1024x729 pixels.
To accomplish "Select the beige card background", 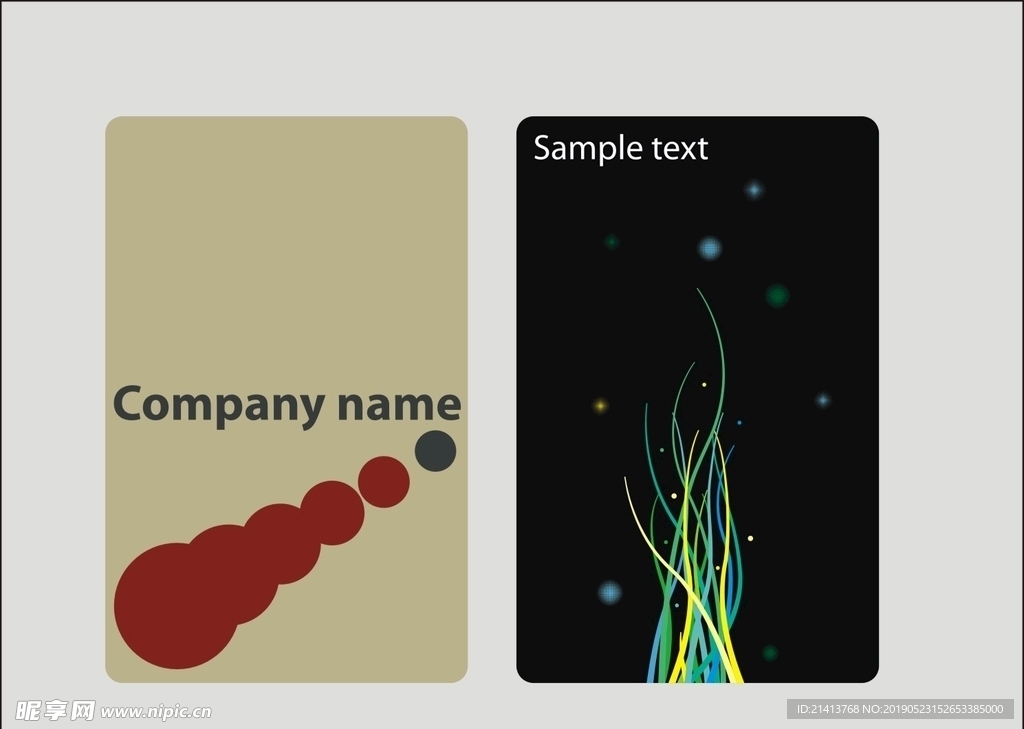I will [x=286, y=261].
